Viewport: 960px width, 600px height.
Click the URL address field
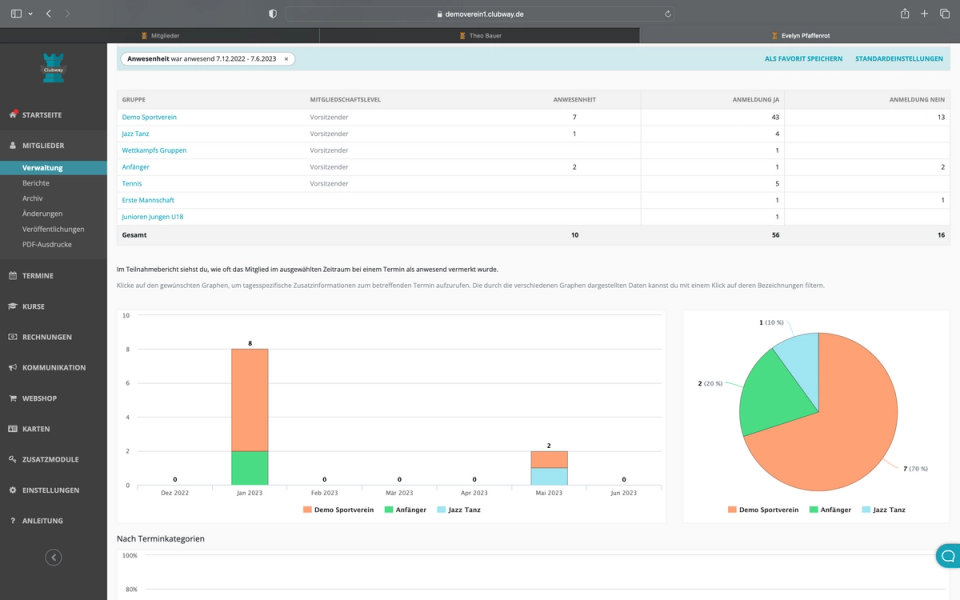[480, 13]
